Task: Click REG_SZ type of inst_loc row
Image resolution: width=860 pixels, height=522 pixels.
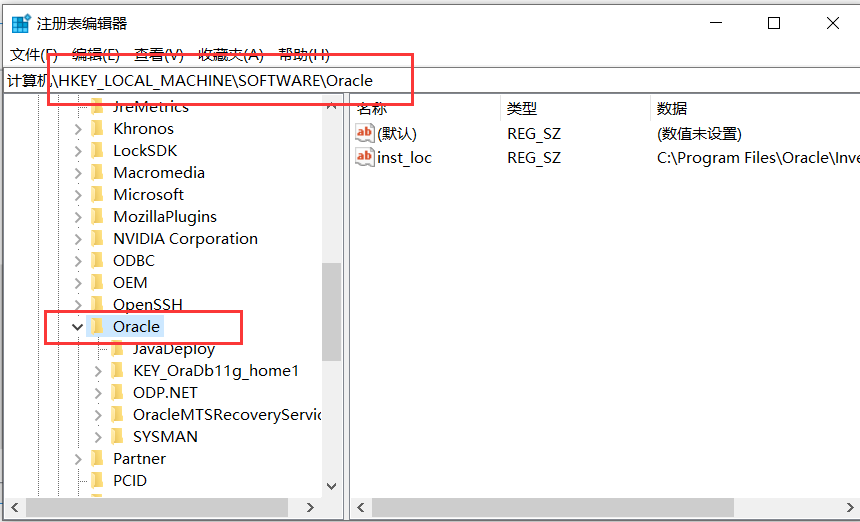Action: [x=534, y=157]
